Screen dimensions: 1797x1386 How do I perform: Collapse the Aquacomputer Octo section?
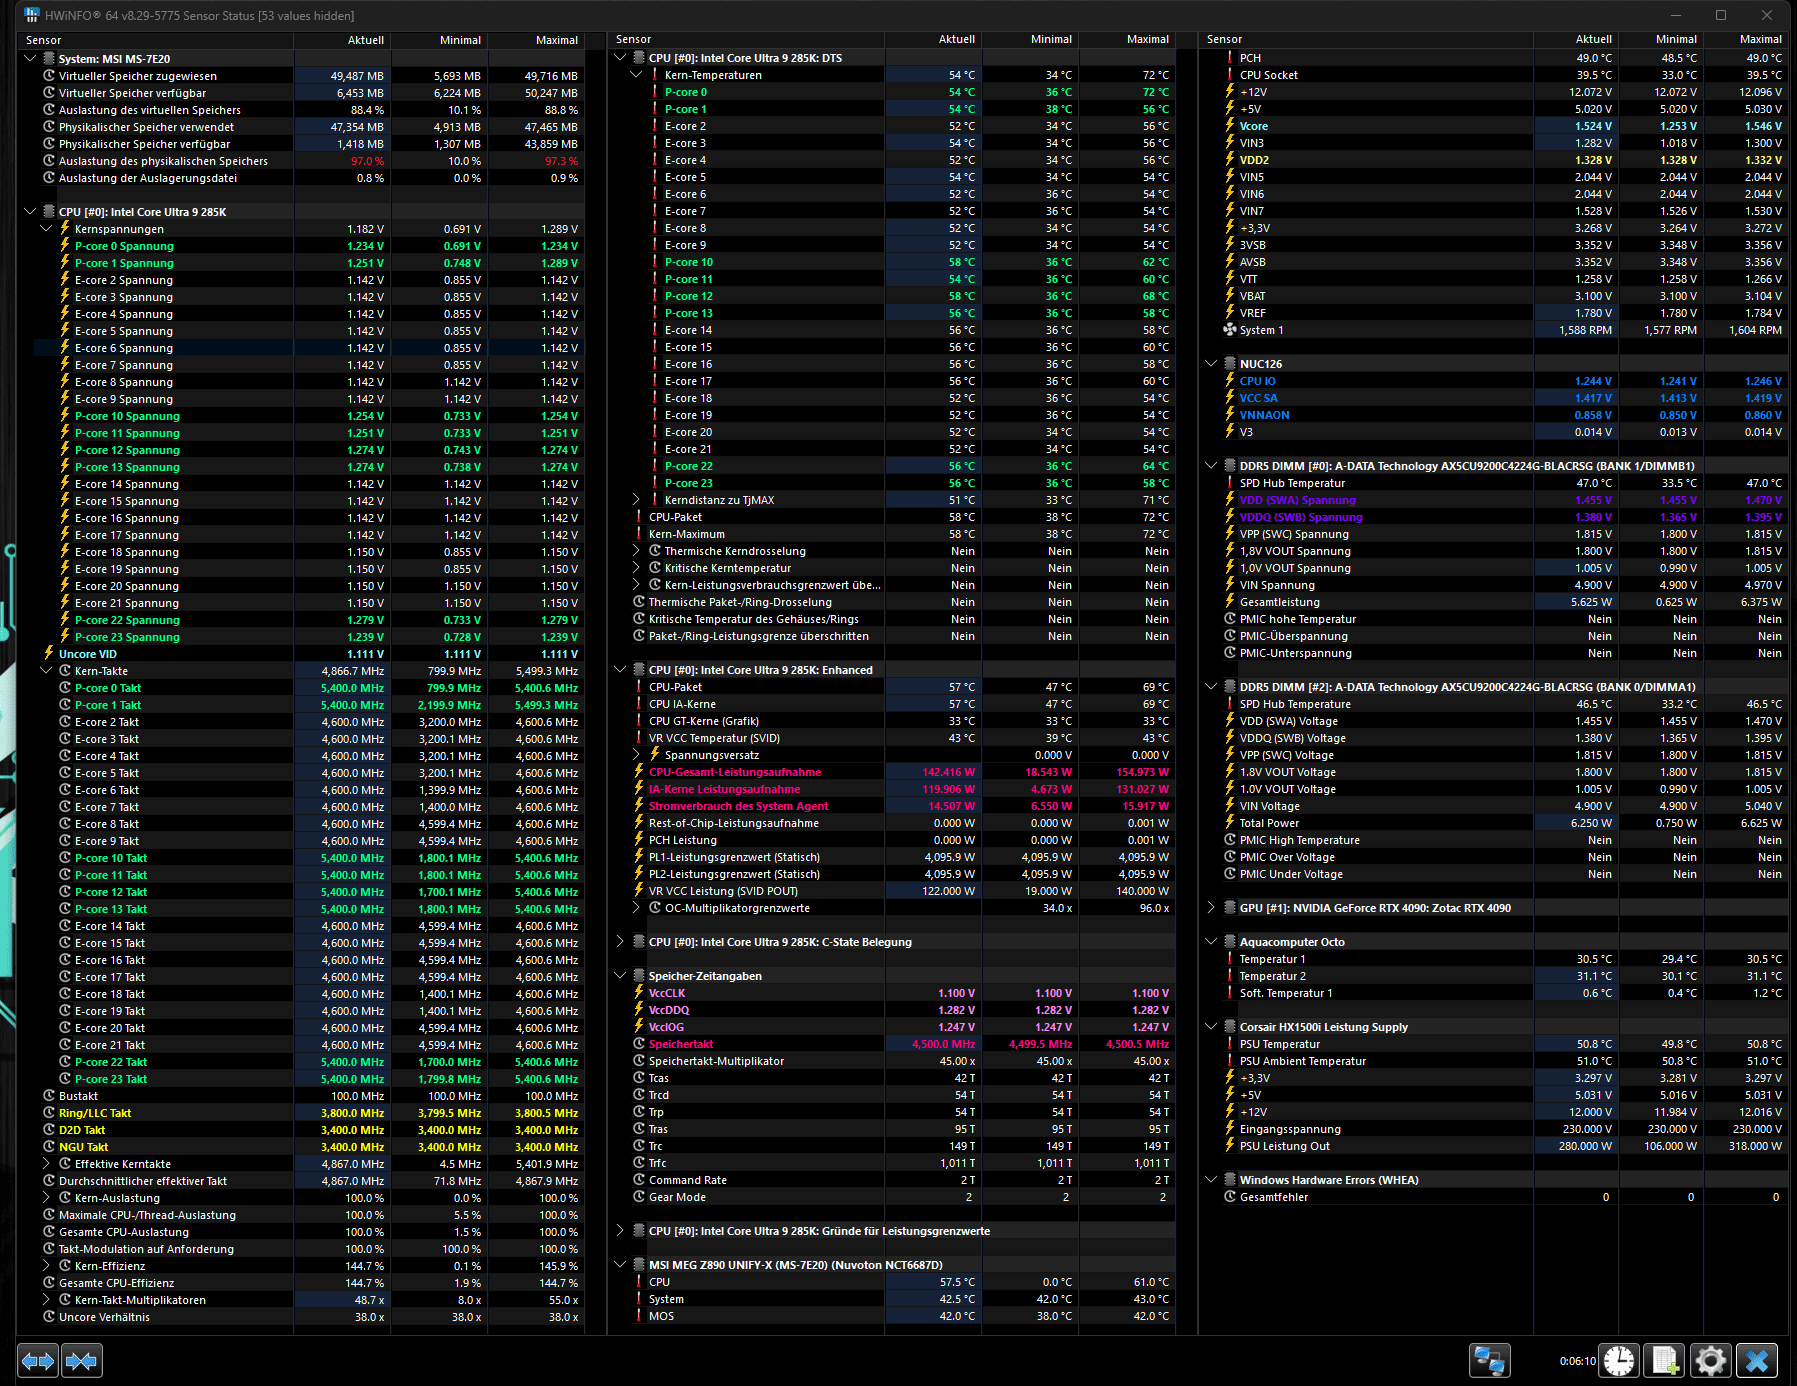[x=1211, y=942]
